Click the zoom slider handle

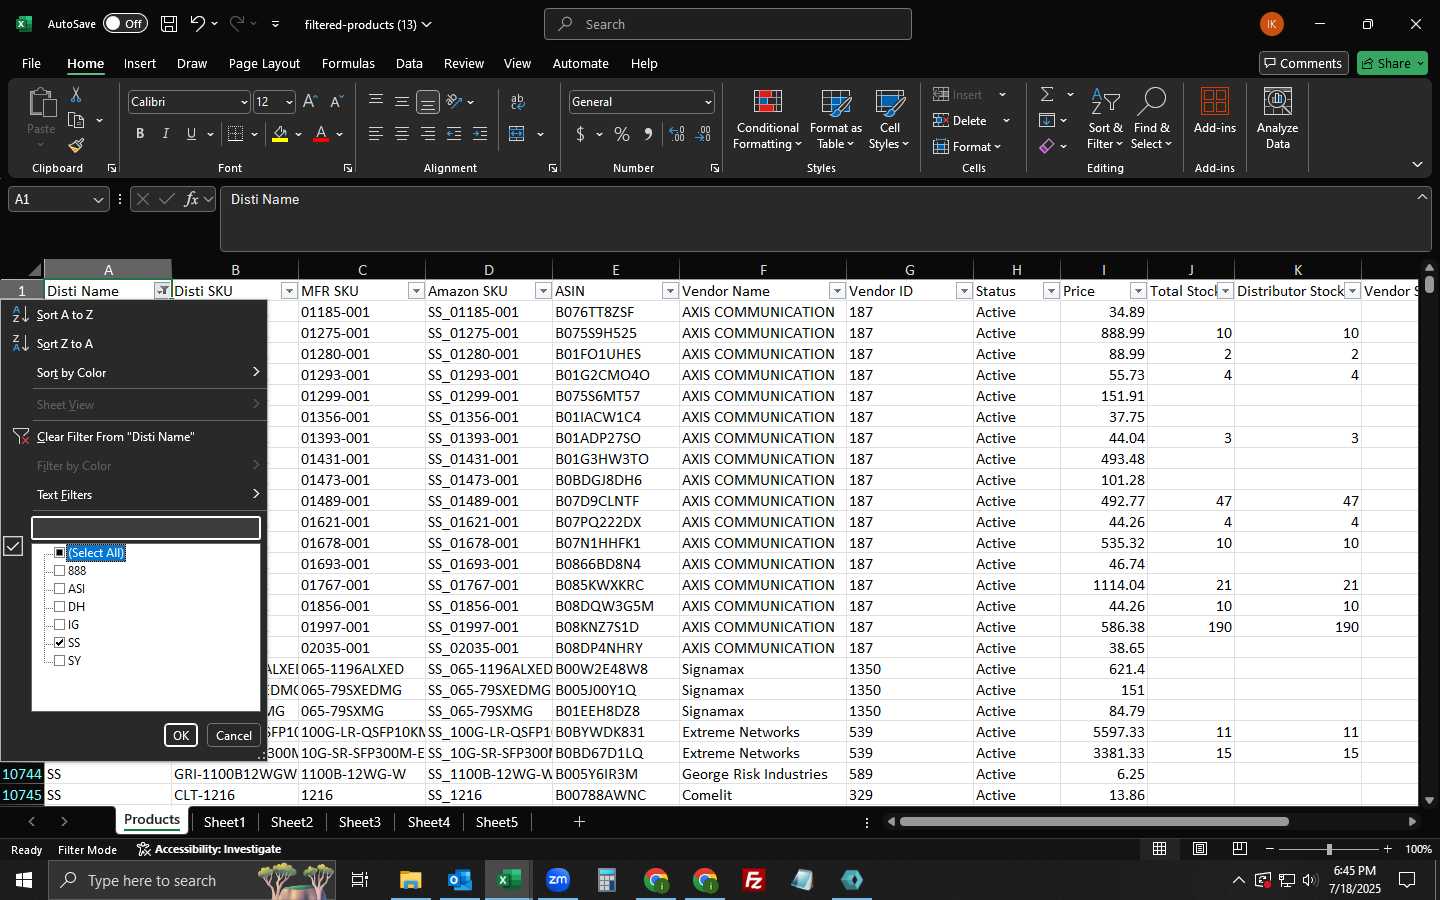tap(1329, 849)
